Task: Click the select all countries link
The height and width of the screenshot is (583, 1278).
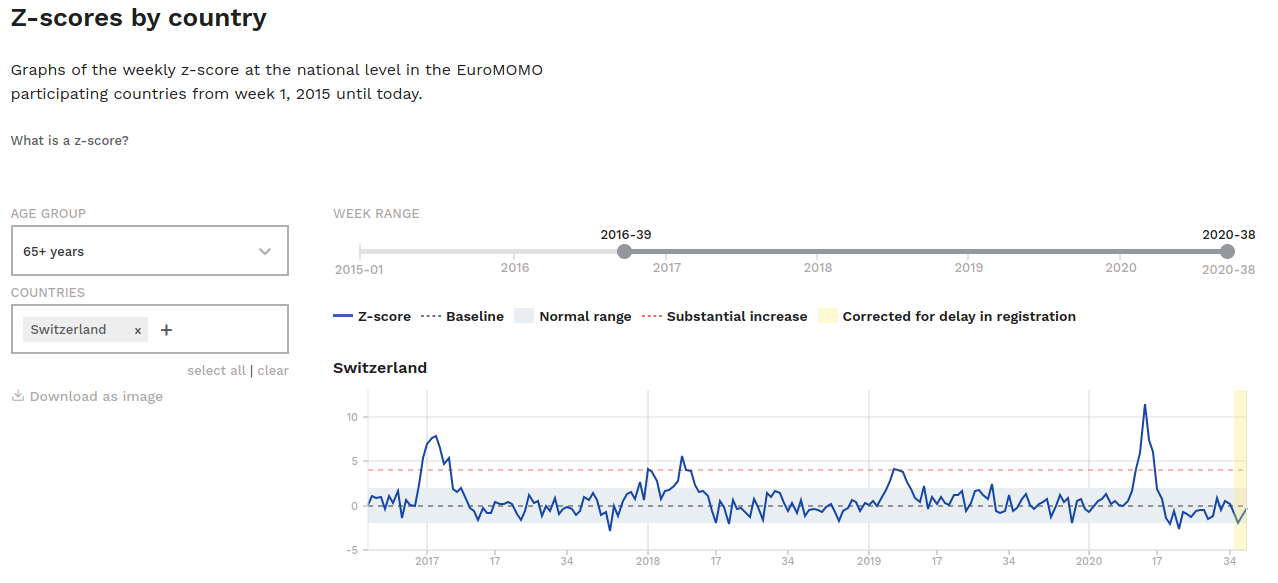Action: coord(215,371)
